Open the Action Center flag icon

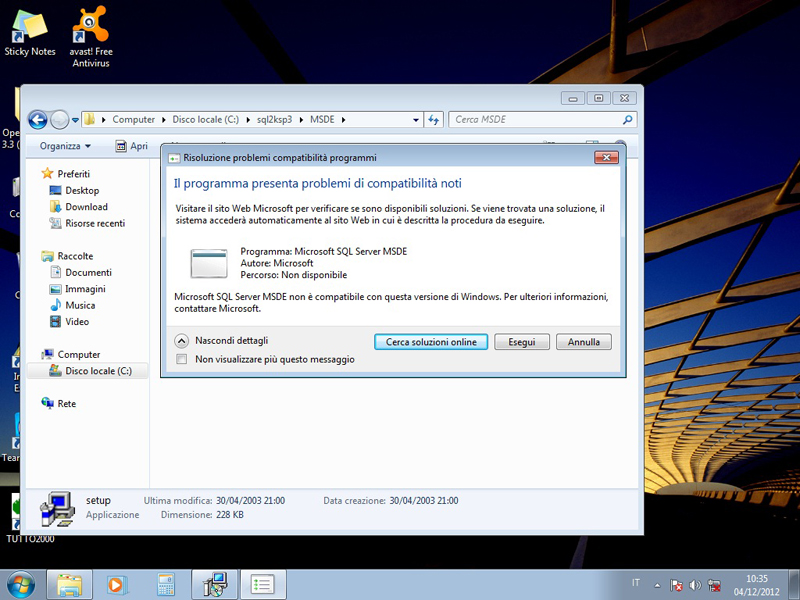pyautogui.click(x=676, y=585)
